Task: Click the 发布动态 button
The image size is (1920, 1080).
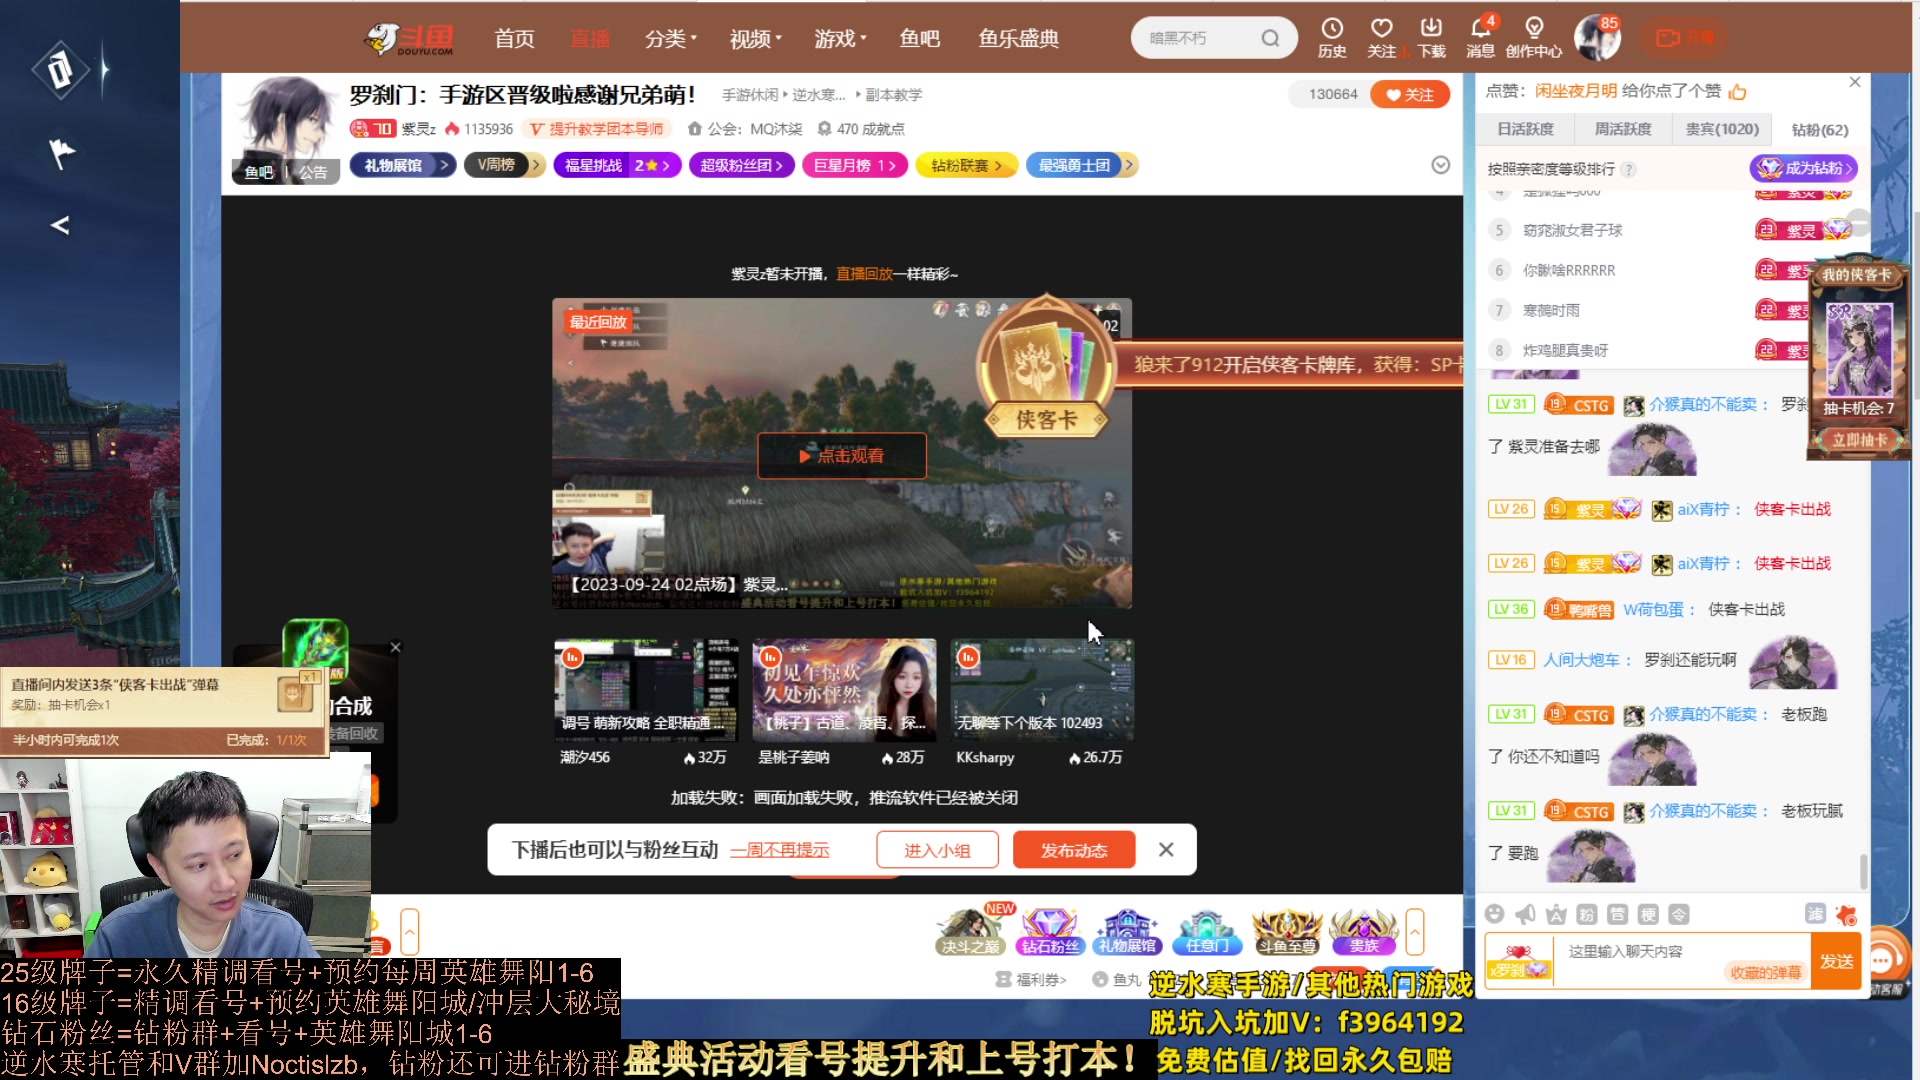Action: click(x=1074, y=849)
